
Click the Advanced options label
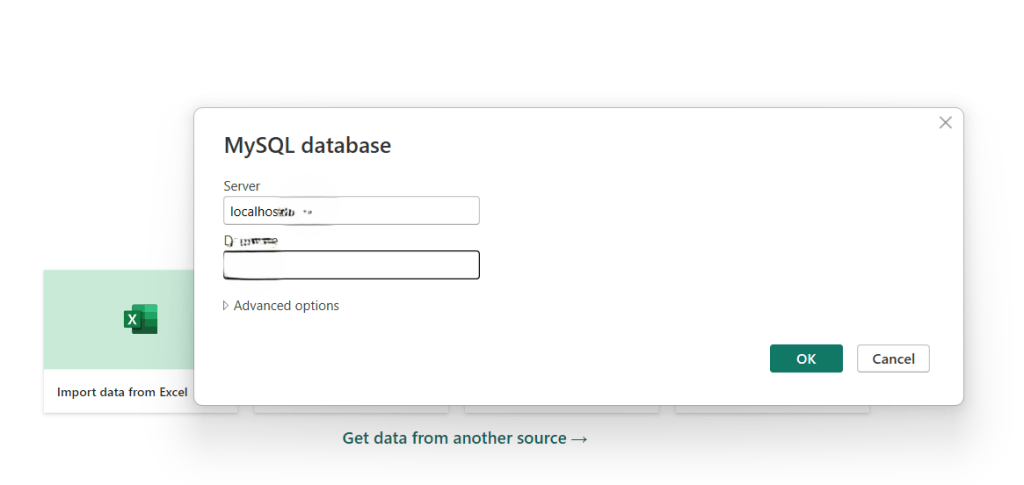286,306
